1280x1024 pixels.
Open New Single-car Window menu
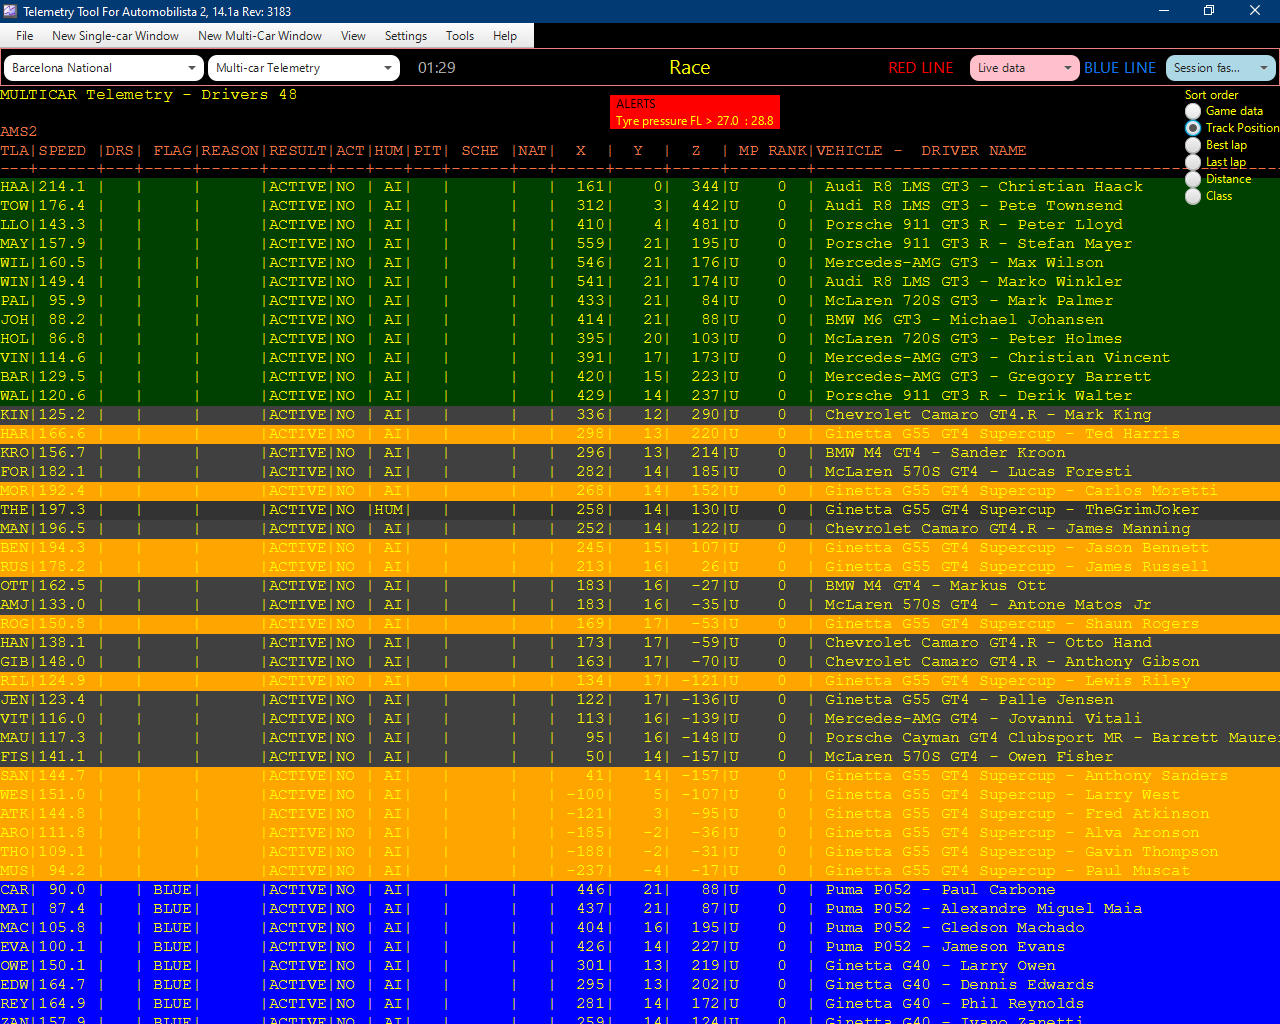(115, 36)
